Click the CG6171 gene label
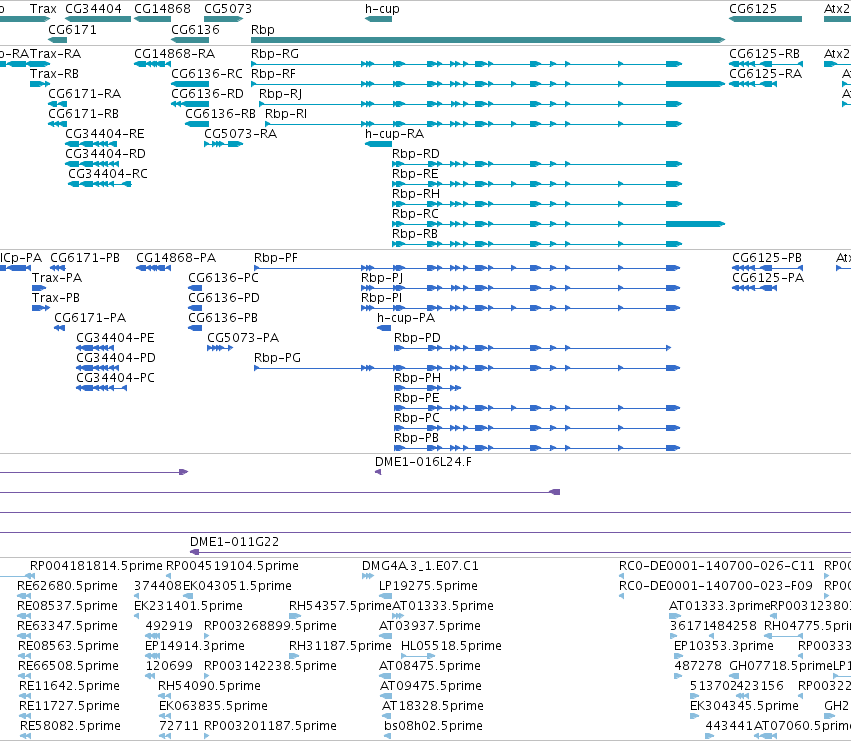The height and width of the screenshot is (741, 851). [72, 30]
